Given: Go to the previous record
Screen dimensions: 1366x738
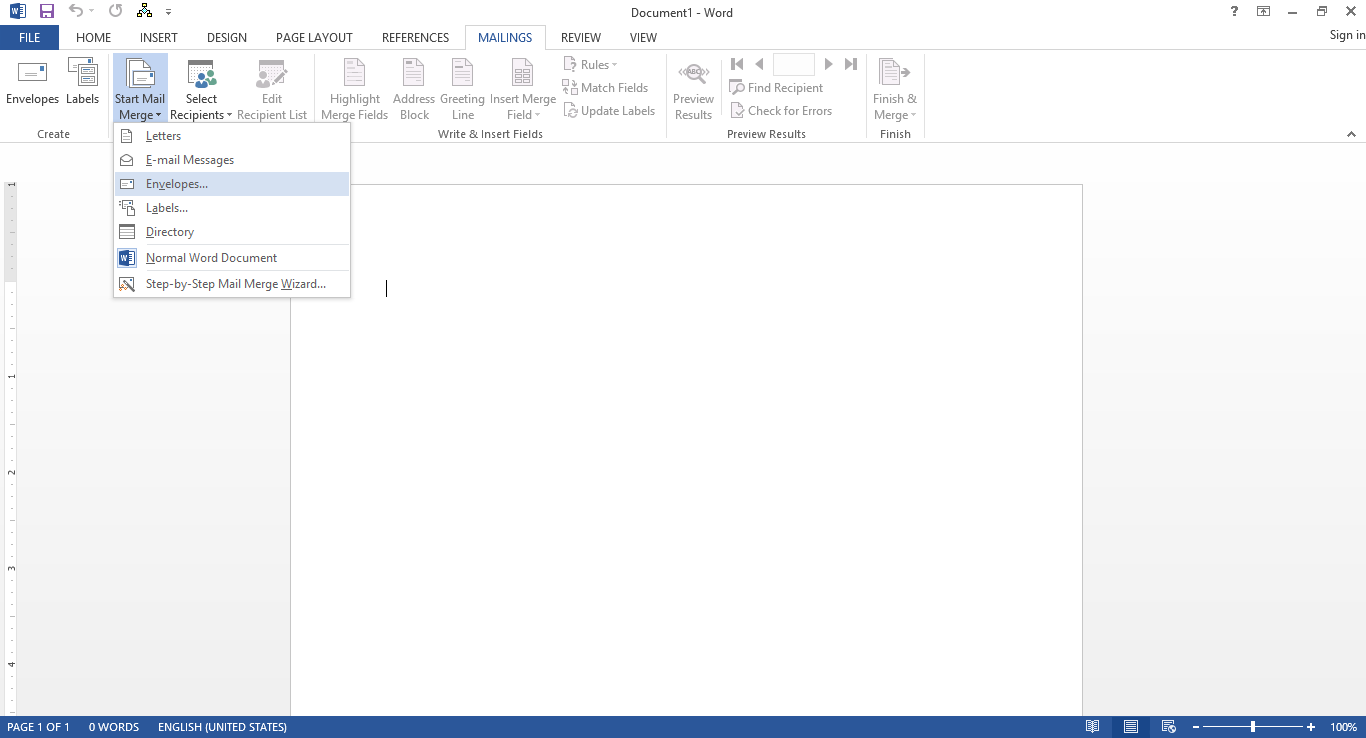Looking at the screenshot, I should 759,64.
